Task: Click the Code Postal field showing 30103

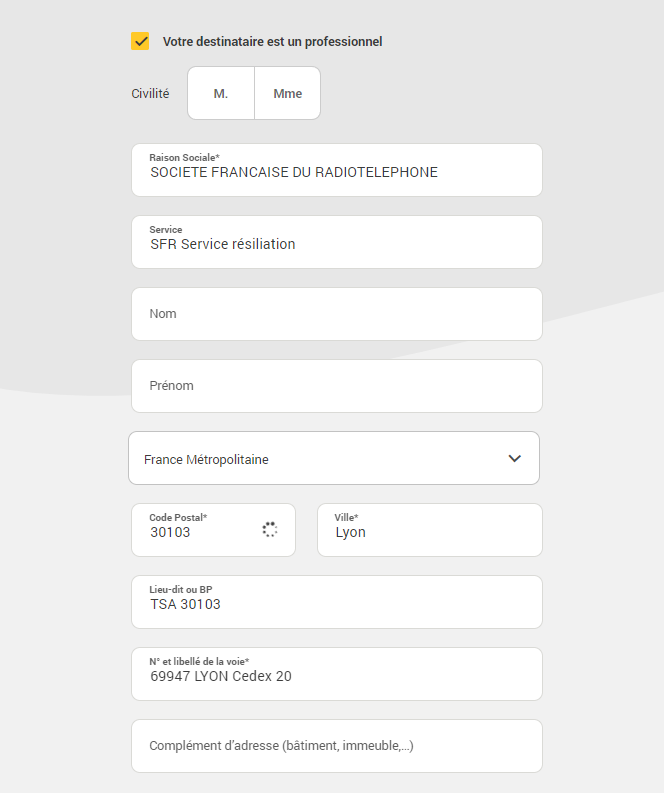Action: (x=200, y=531)
